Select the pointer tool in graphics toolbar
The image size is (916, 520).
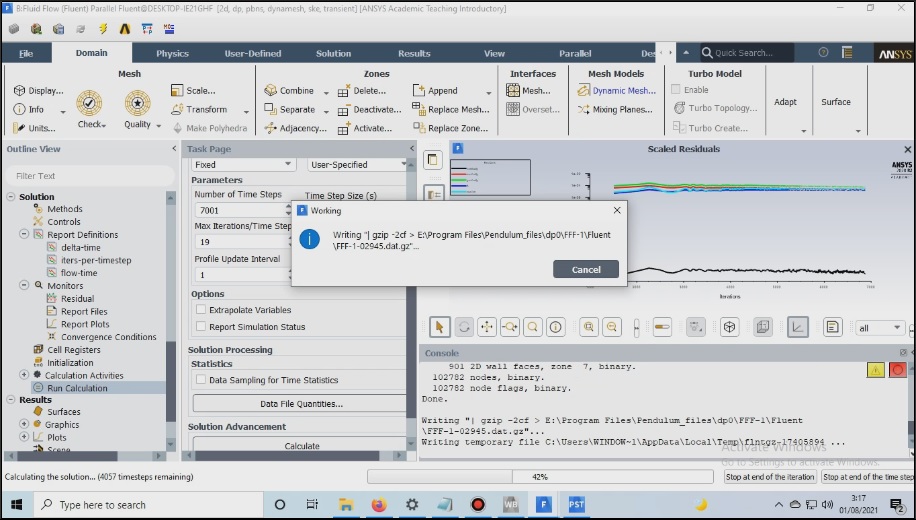coord(440,327)
